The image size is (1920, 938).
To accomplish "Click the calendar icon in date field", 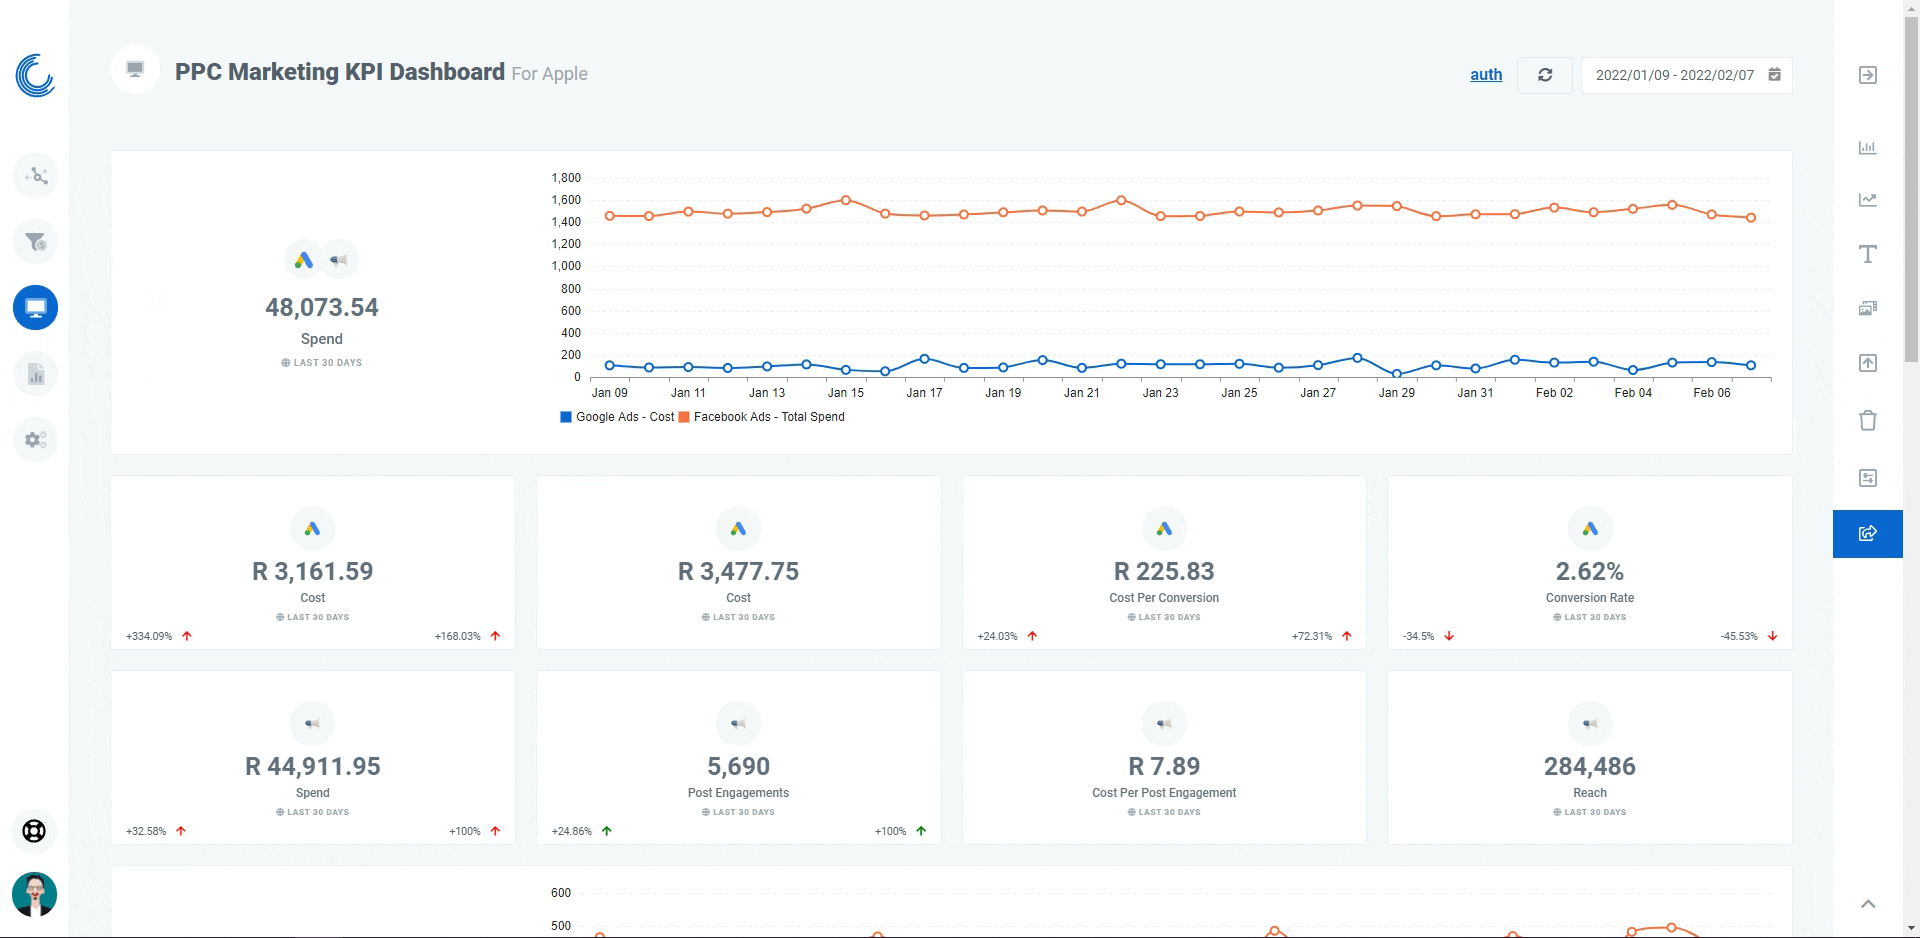I will (x=1775, y=75).
